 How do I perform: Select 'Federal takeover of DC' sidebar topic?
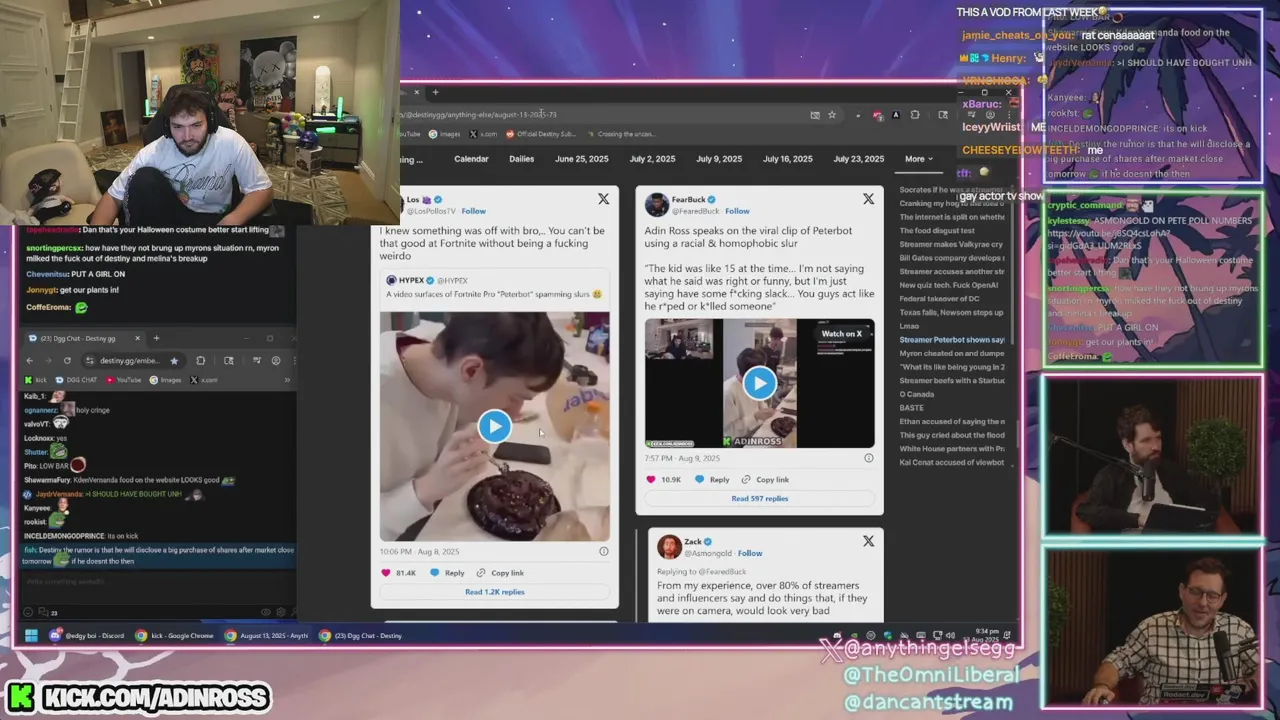tap(940, 299)
